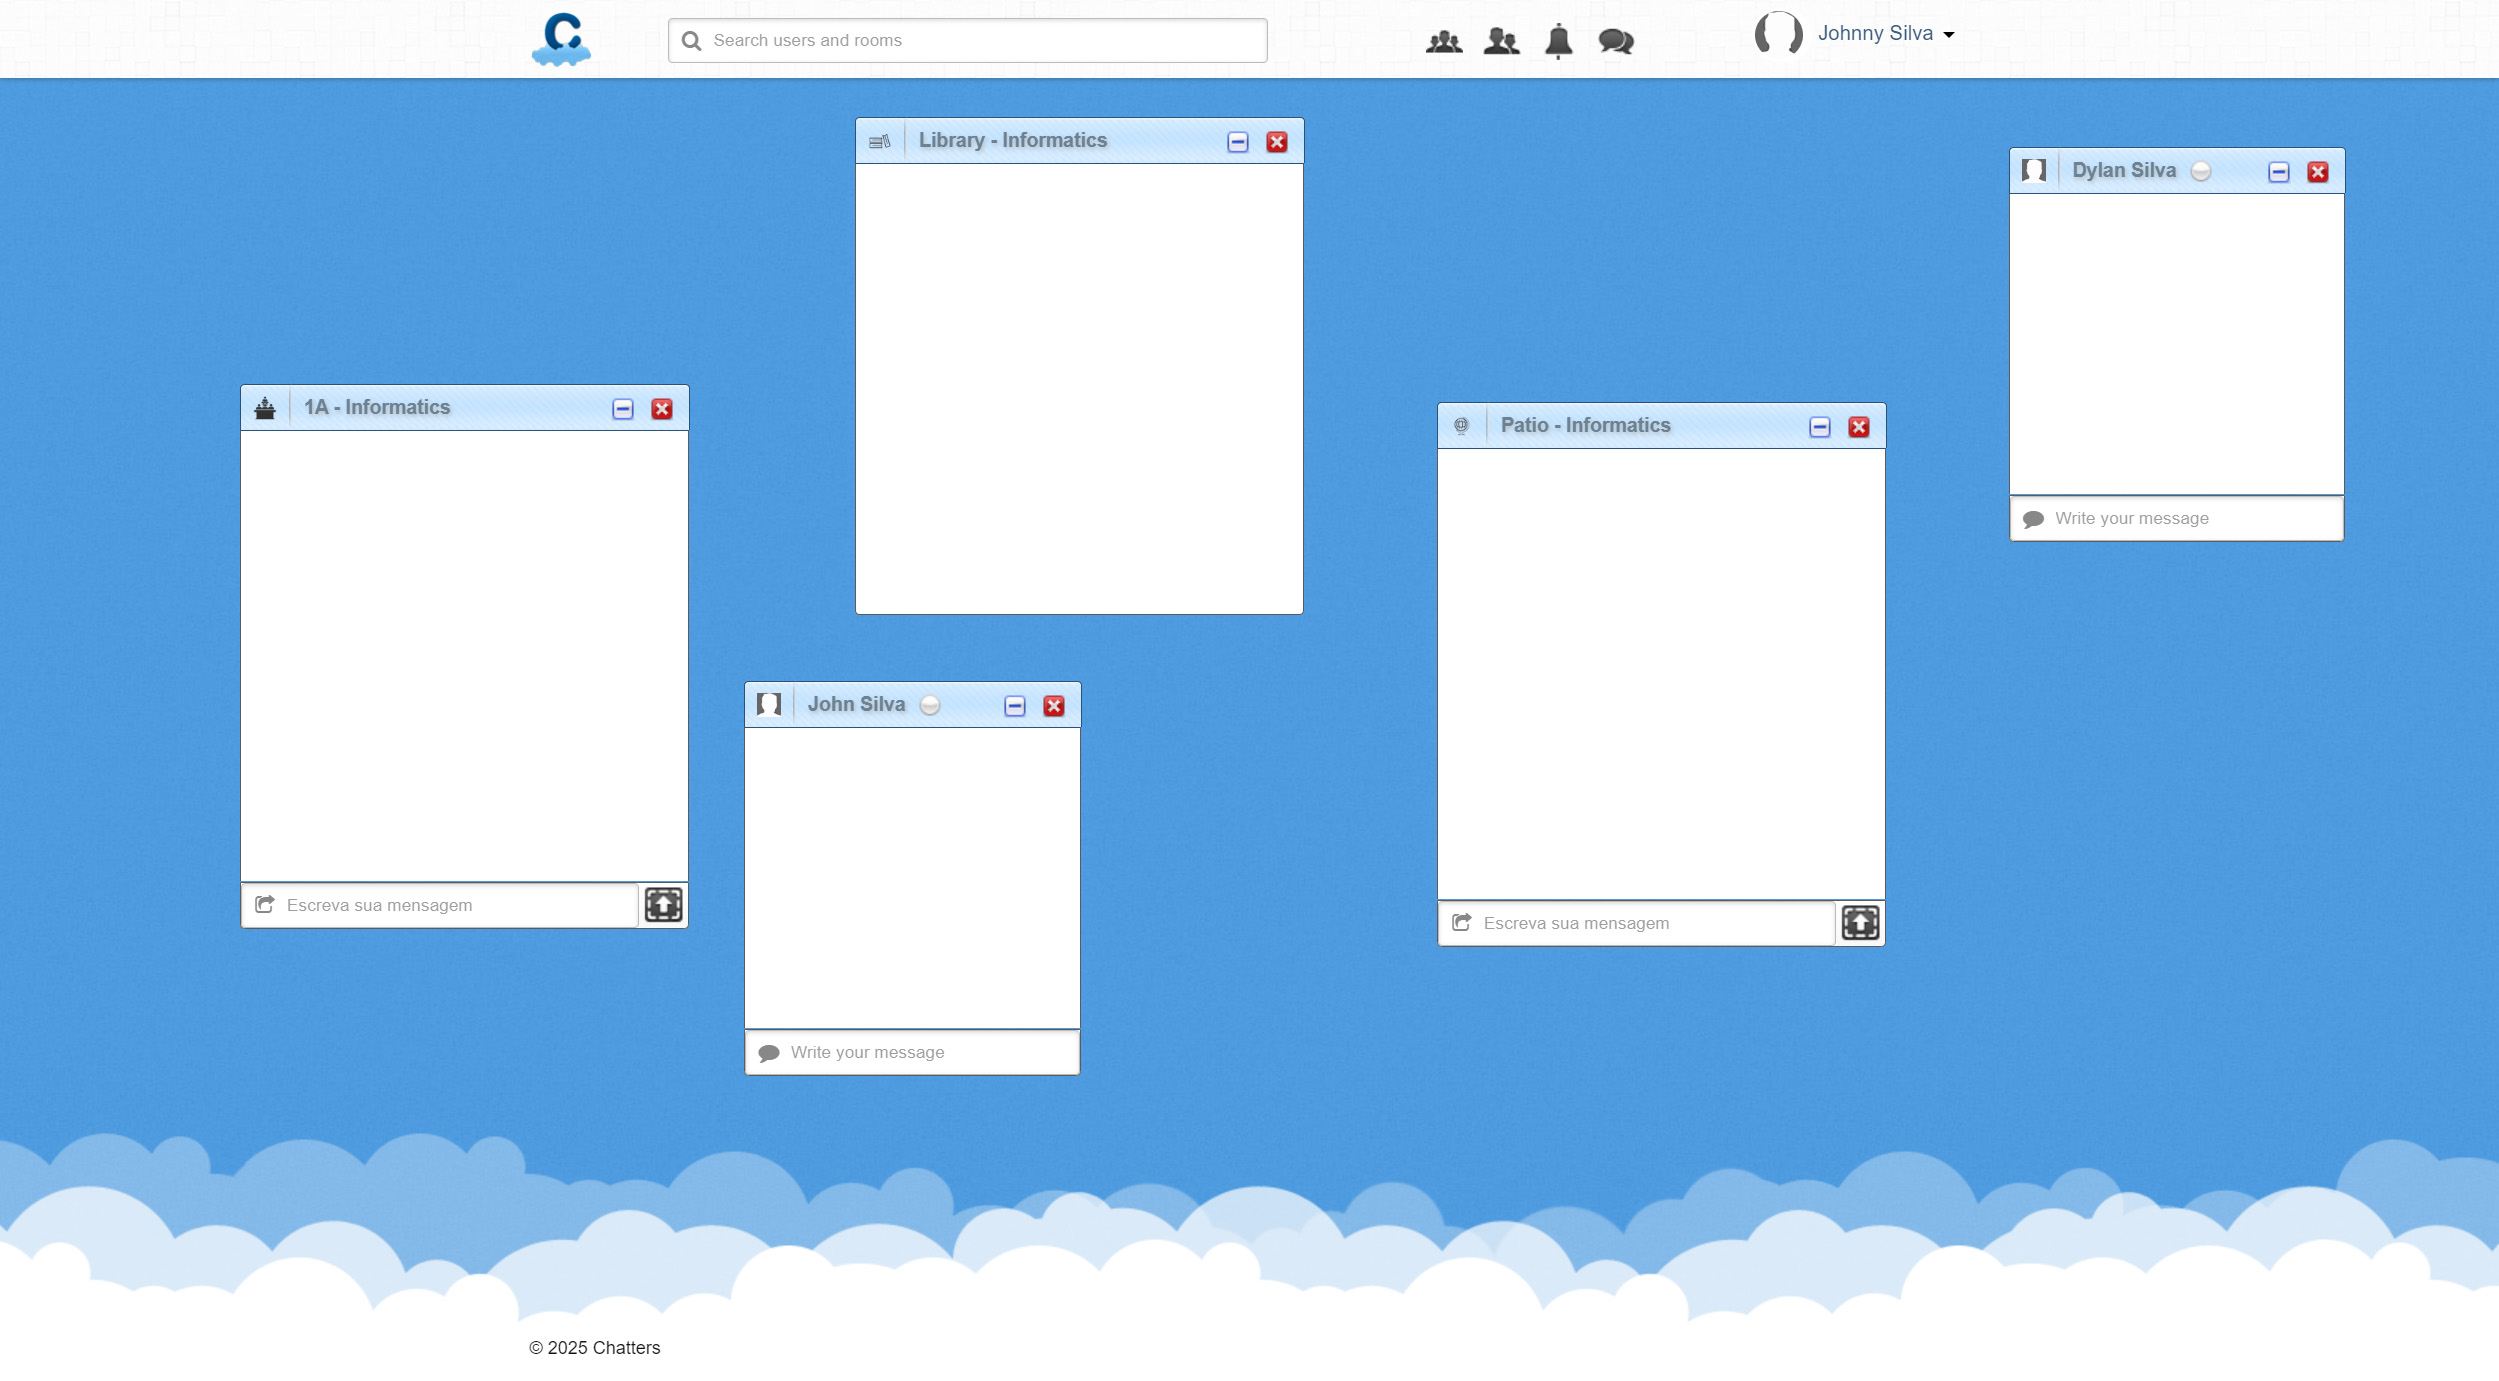Collapse the Patio - Informatics window
Image resolution: width=2499 pixels, height=1381 pixels.
(x=1819, y=427)
